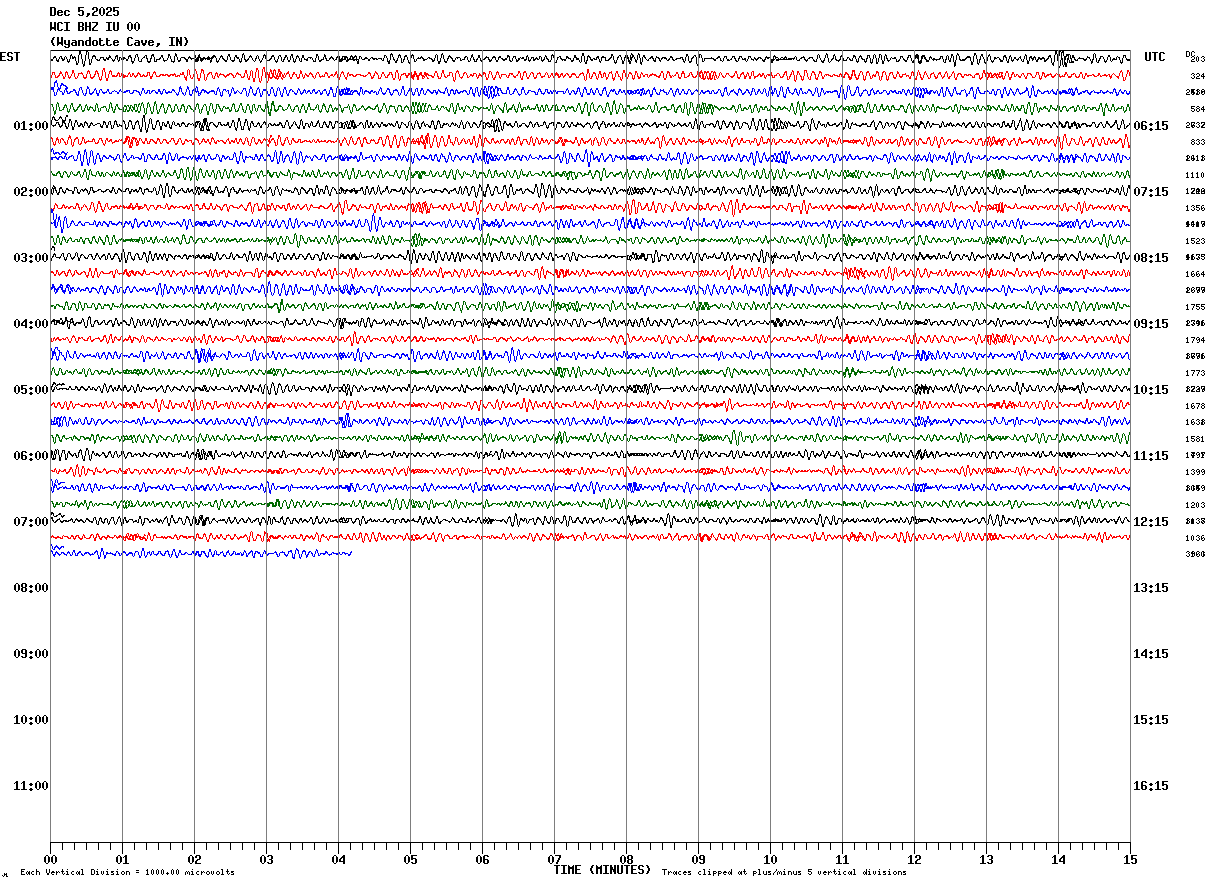
Task: Click the 12:15 UTC time label
Action: tap(1151, 522)
